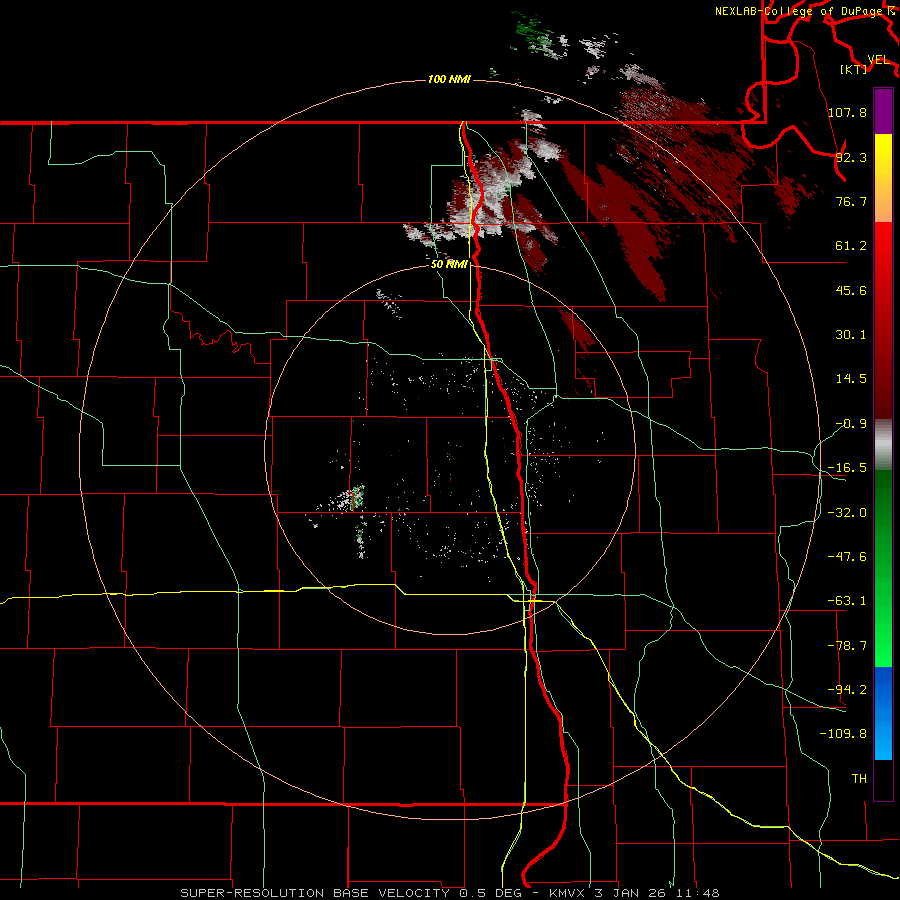This screenshot has width=900, height=900.
Task: Select the 30.1 scale value
Action: tap(851, 335)
